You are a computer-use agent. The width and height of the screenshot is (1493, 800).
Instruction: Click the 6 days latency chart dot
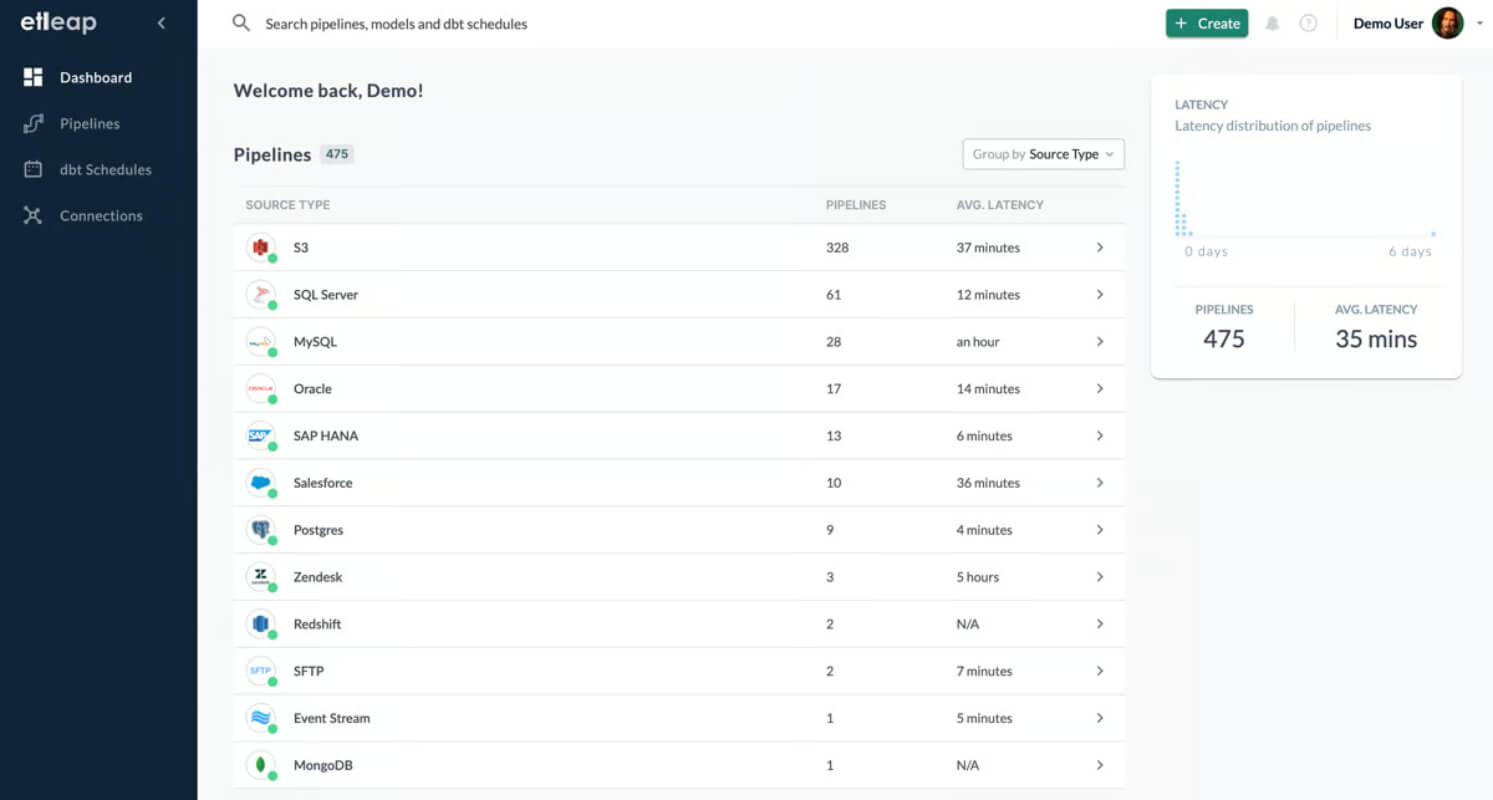pos(1433,234)
